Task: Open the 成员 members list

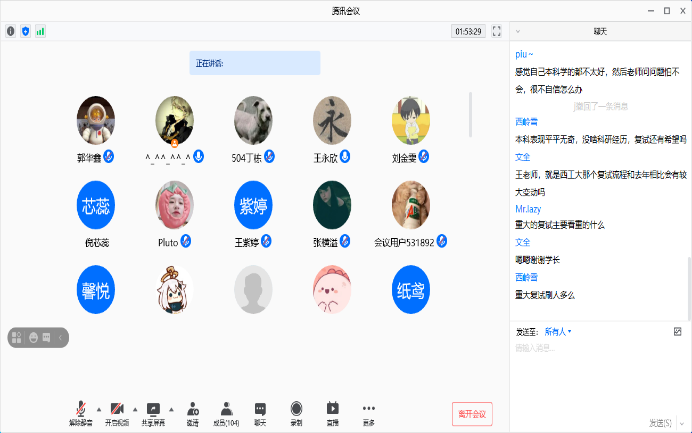Action: click(x=227, y=412)
